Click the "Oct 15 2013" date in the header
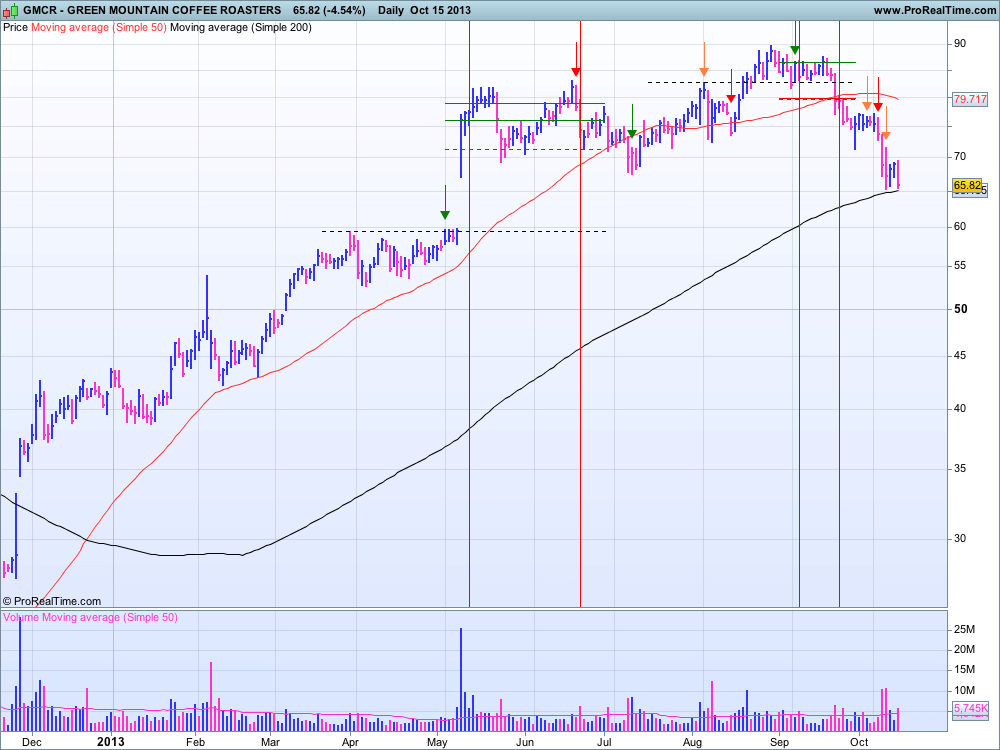1000x750 pixels. (x=441, y=10)
